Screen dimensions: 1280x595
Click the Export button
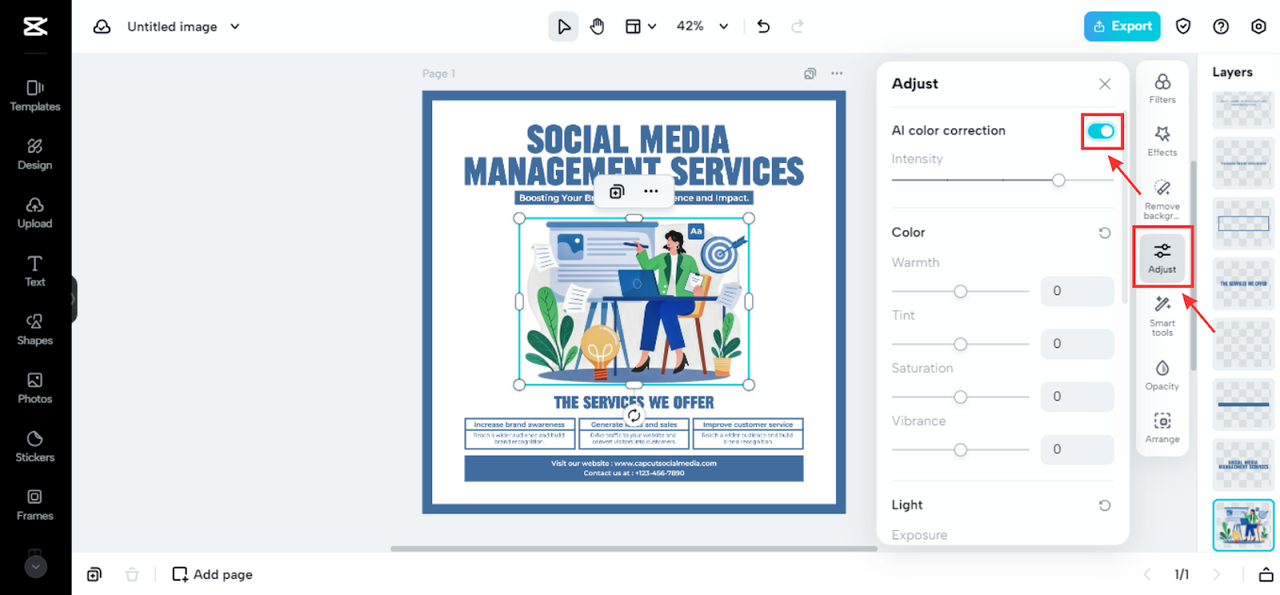coord(1122,27)
